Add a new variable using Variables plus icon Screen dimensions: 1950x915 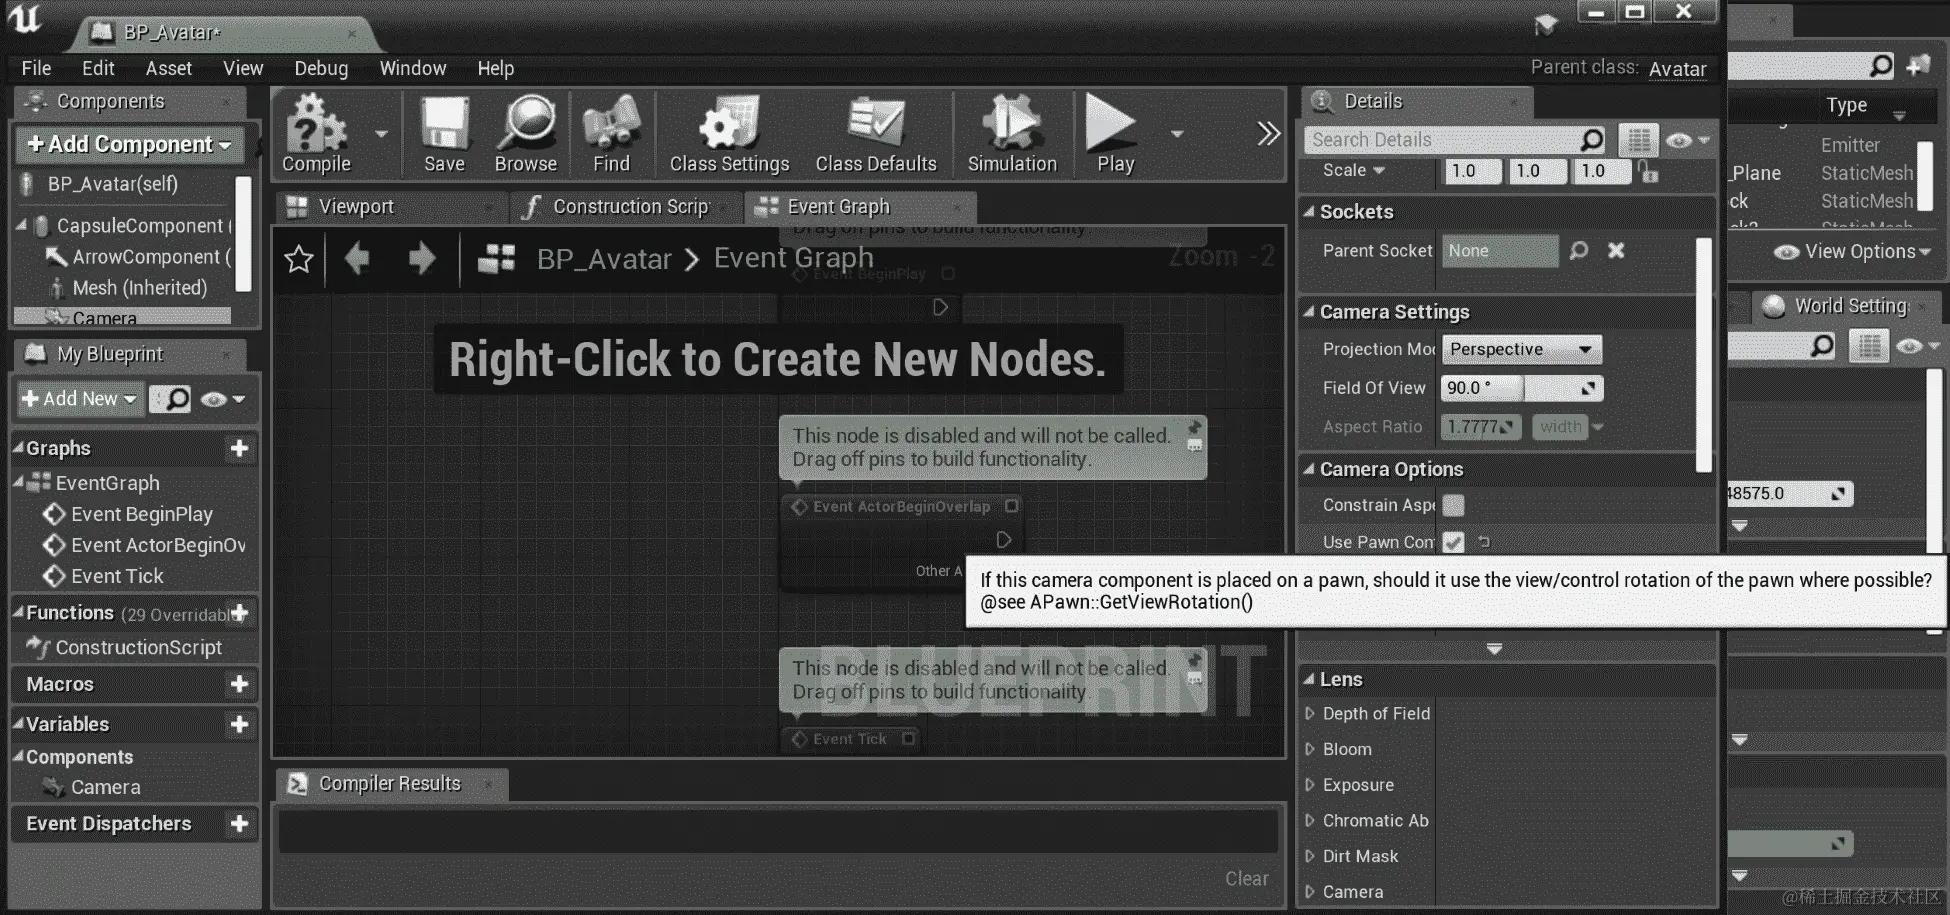point(239,724)
